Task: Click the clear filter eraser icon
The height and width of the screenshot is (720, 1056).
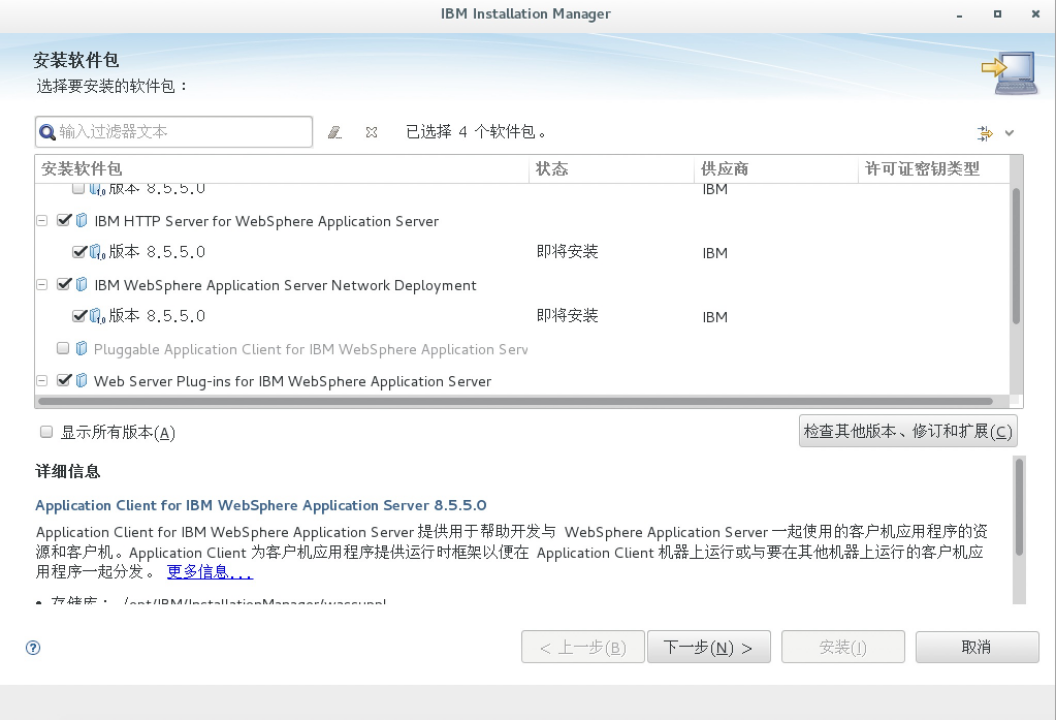Action: coord(335,132)
